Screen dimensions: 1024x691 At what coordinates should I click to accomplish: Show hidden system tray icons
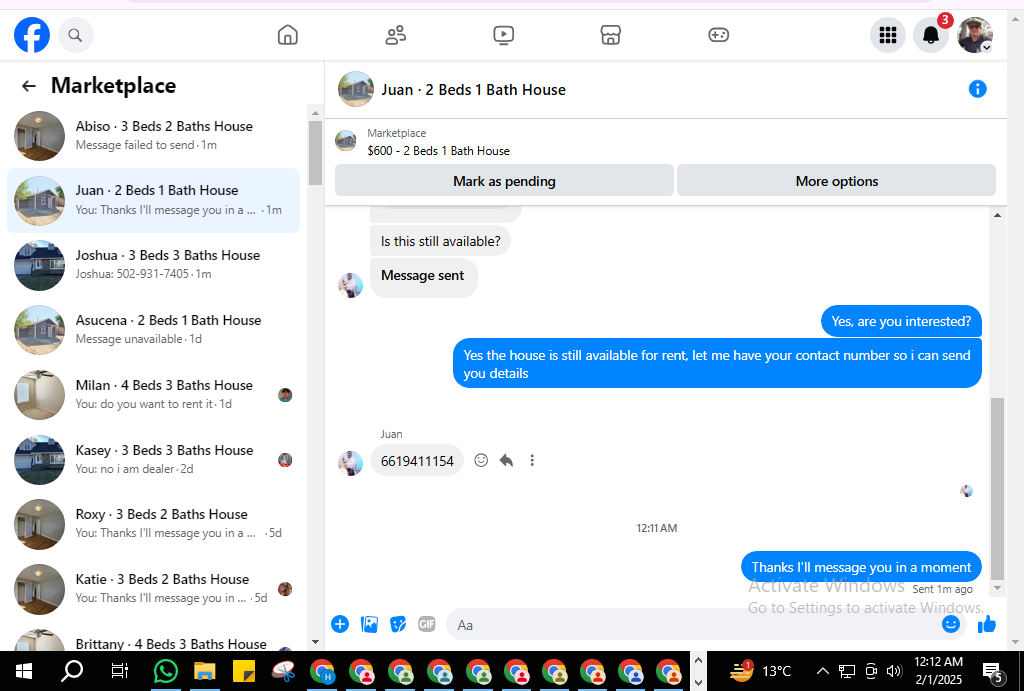click(823, 671)
